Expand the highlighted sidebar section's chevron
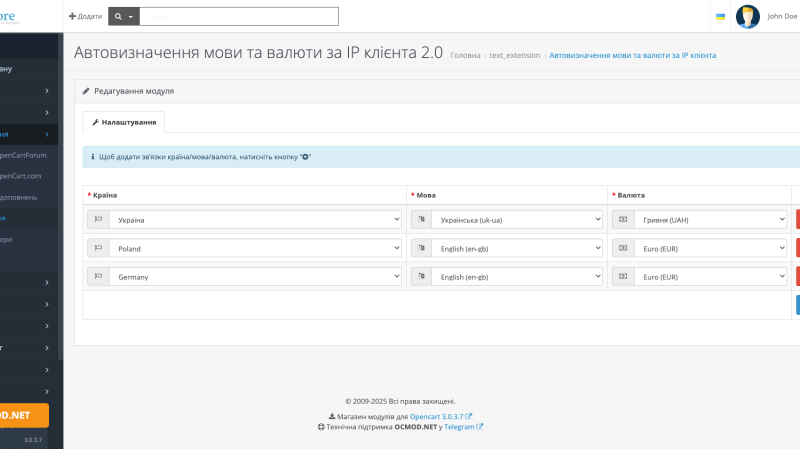The height and width of the screenshot is (450, 800). tap(47, 134)
